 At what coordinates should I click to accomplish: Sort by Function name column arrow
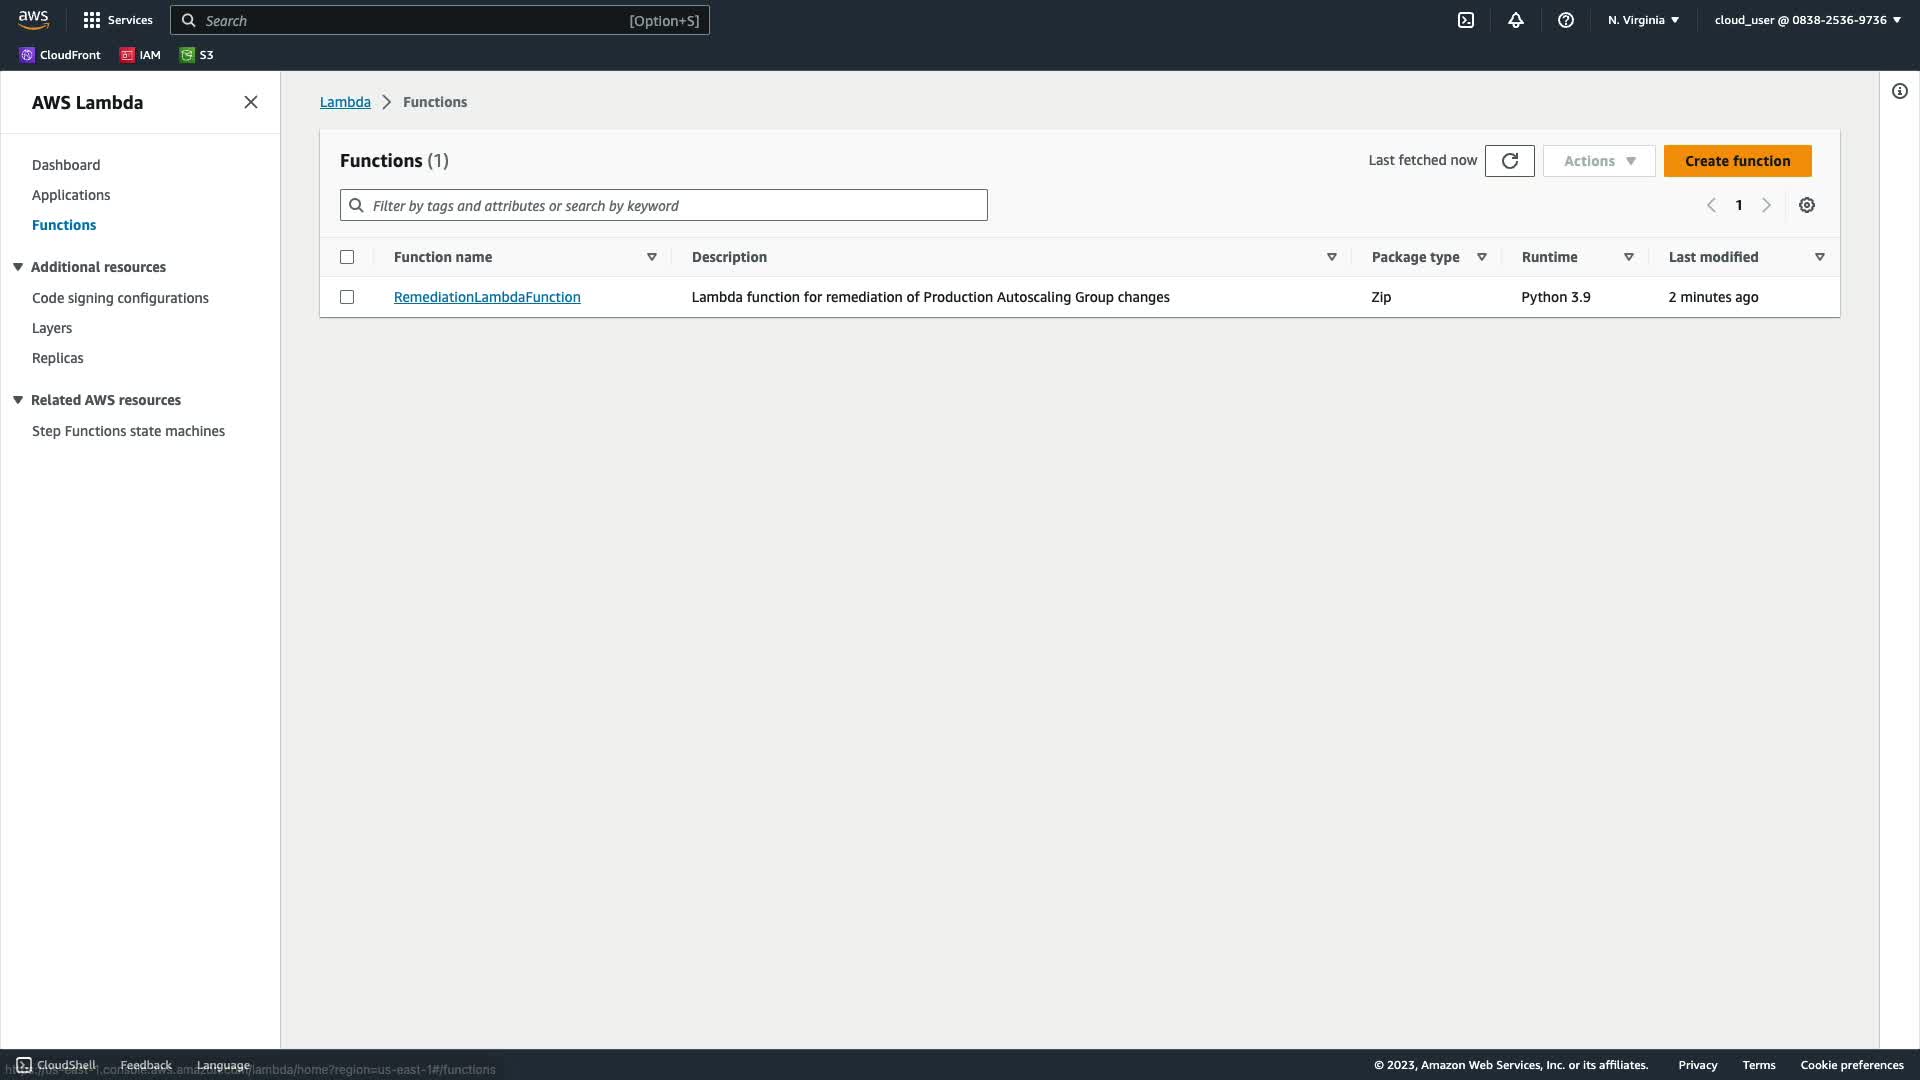(x=651, y=257)
